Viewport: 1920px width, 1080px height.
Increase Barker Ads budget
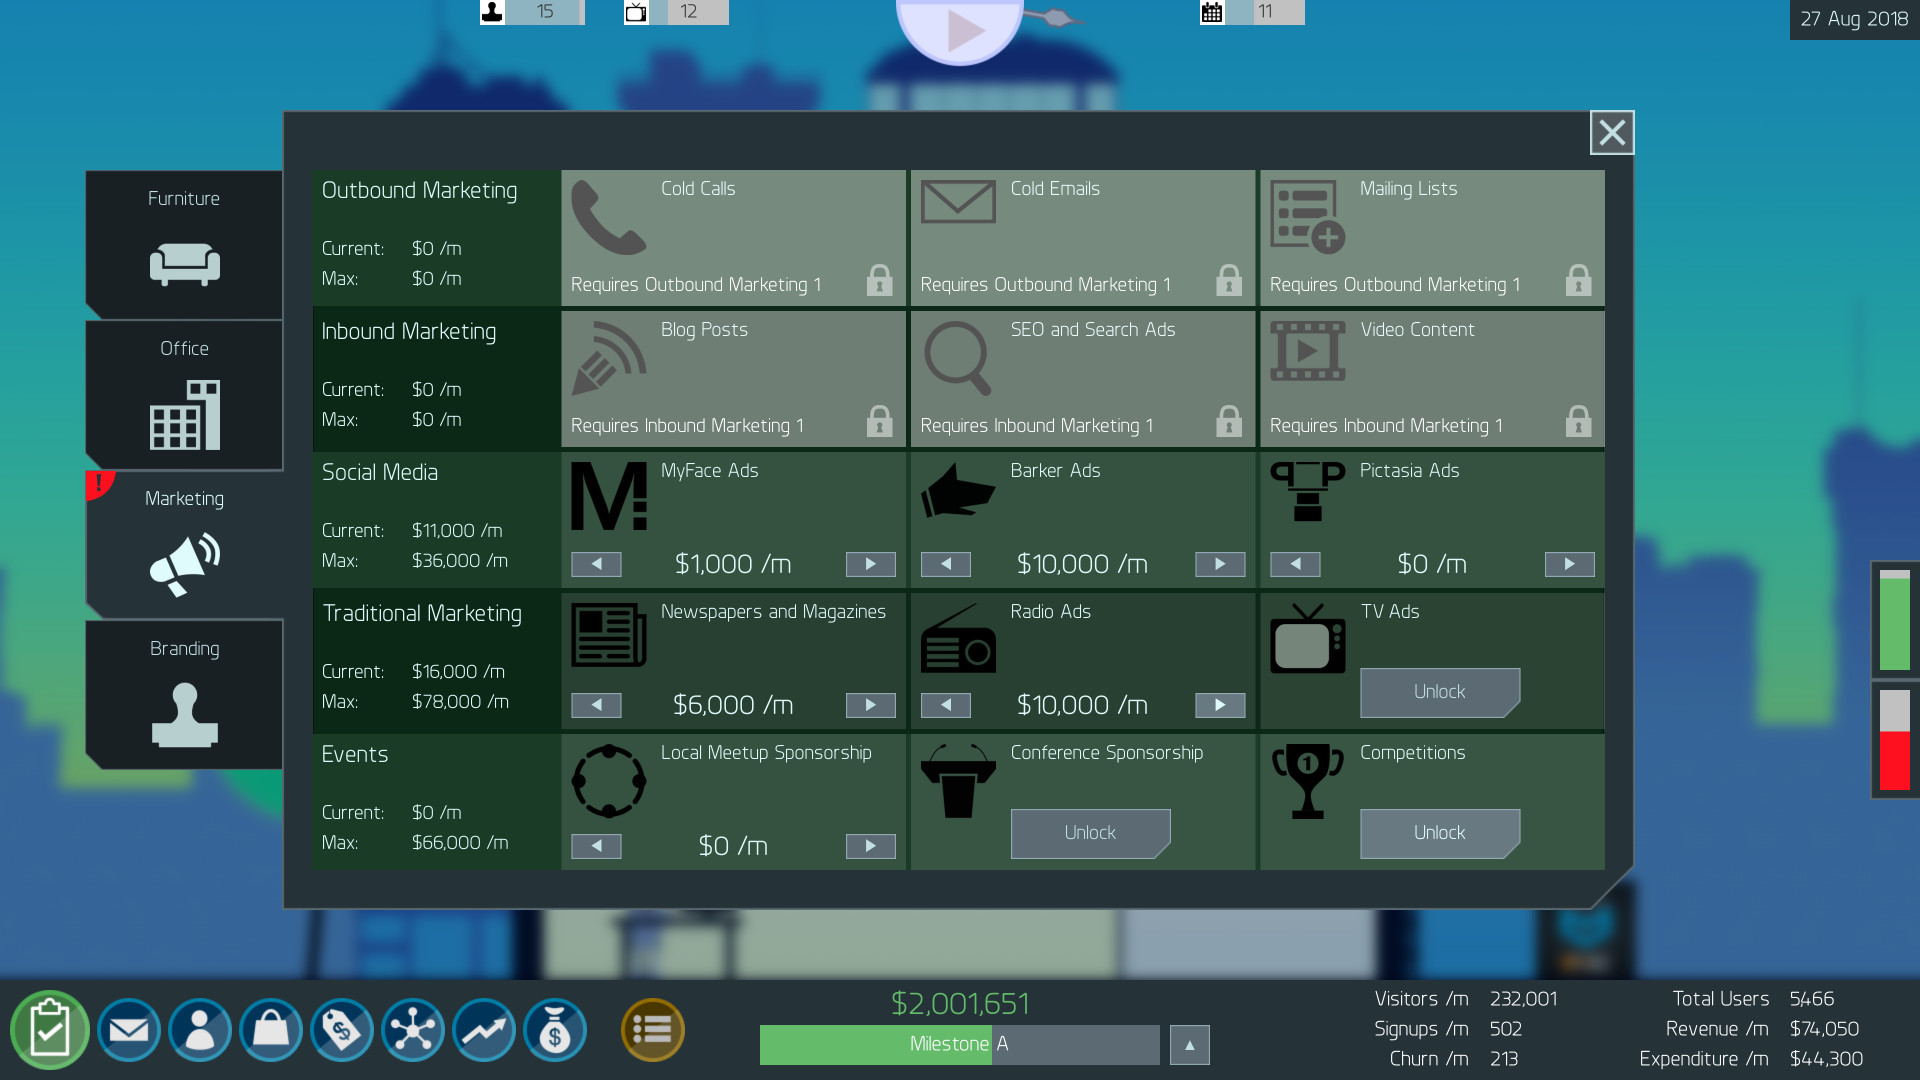point(1220,564)
